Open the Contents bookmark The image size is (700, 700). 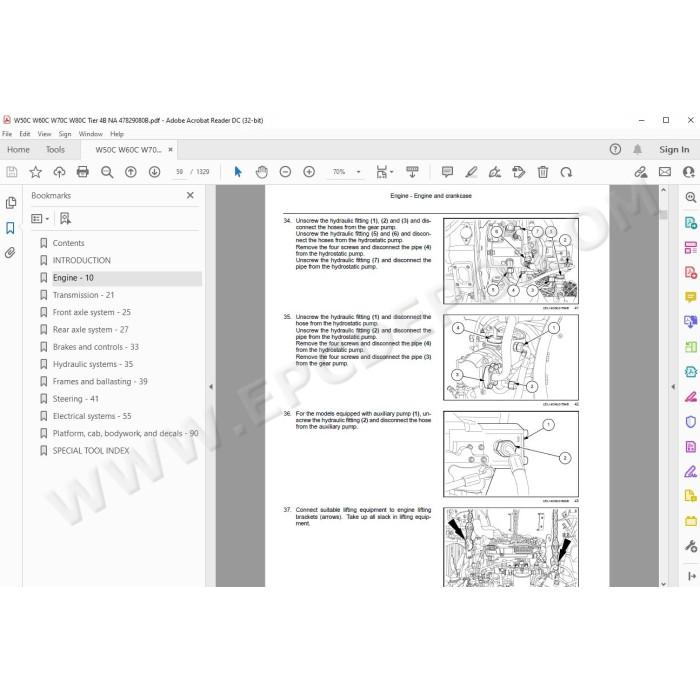68,243
